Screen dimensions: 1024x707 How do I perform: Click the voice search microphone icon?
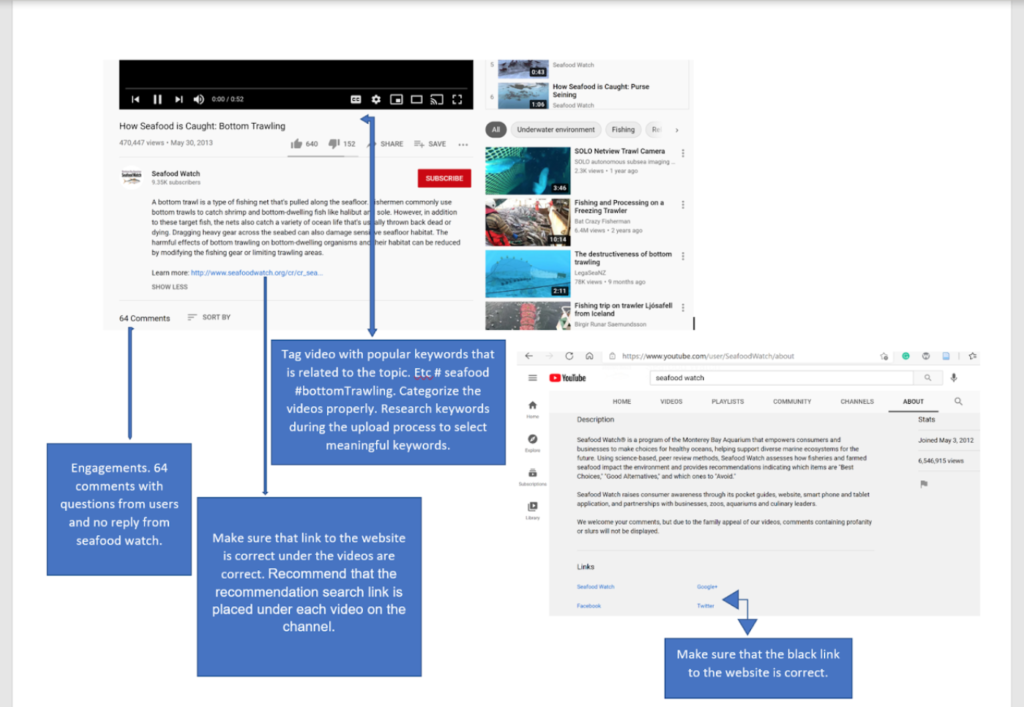click(953, 378)
